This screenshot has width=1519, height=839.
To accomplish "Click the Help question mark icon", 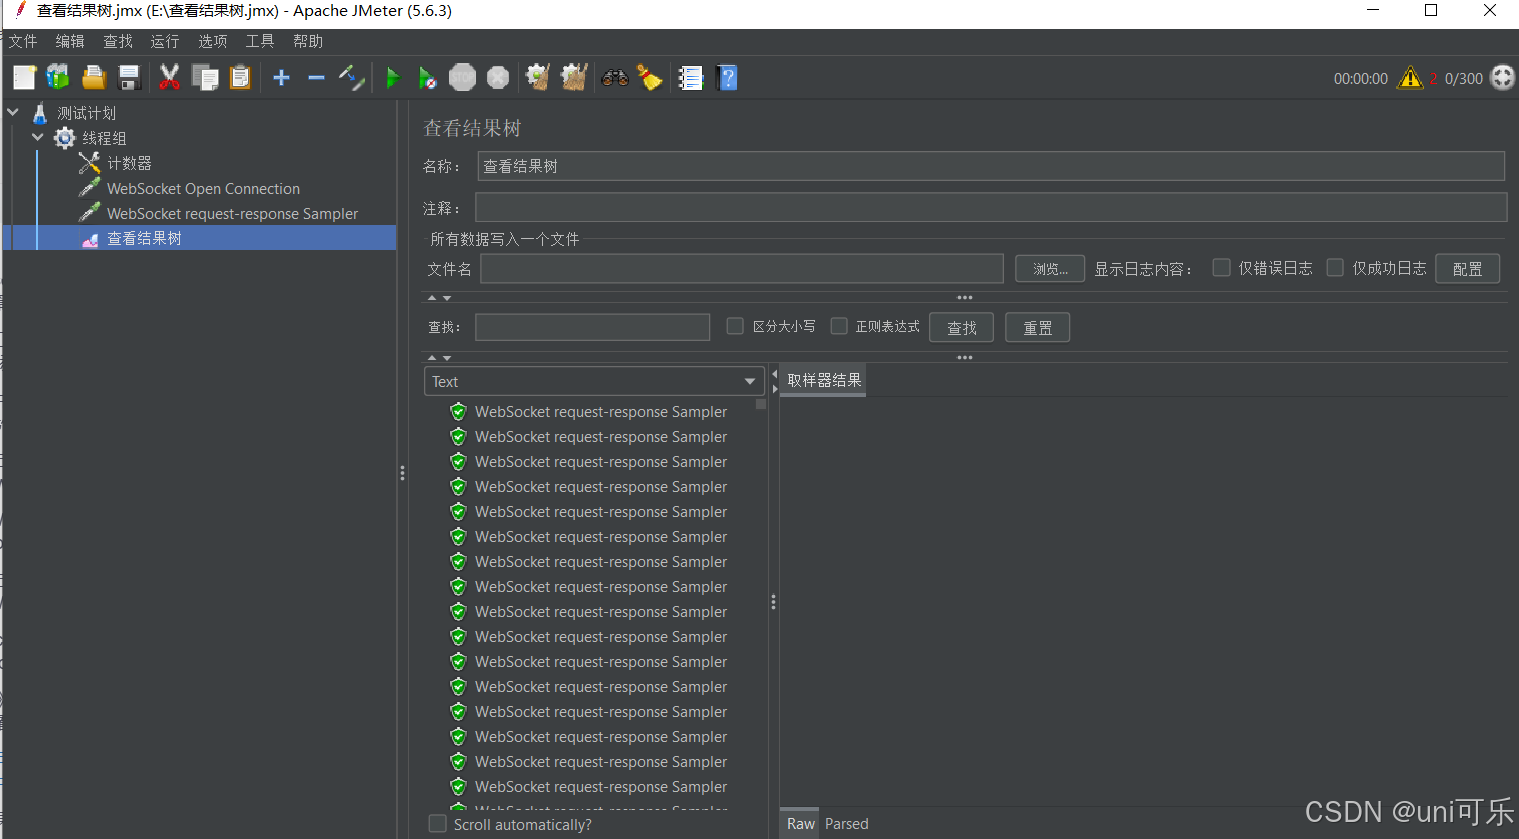I will click(728, 78).
